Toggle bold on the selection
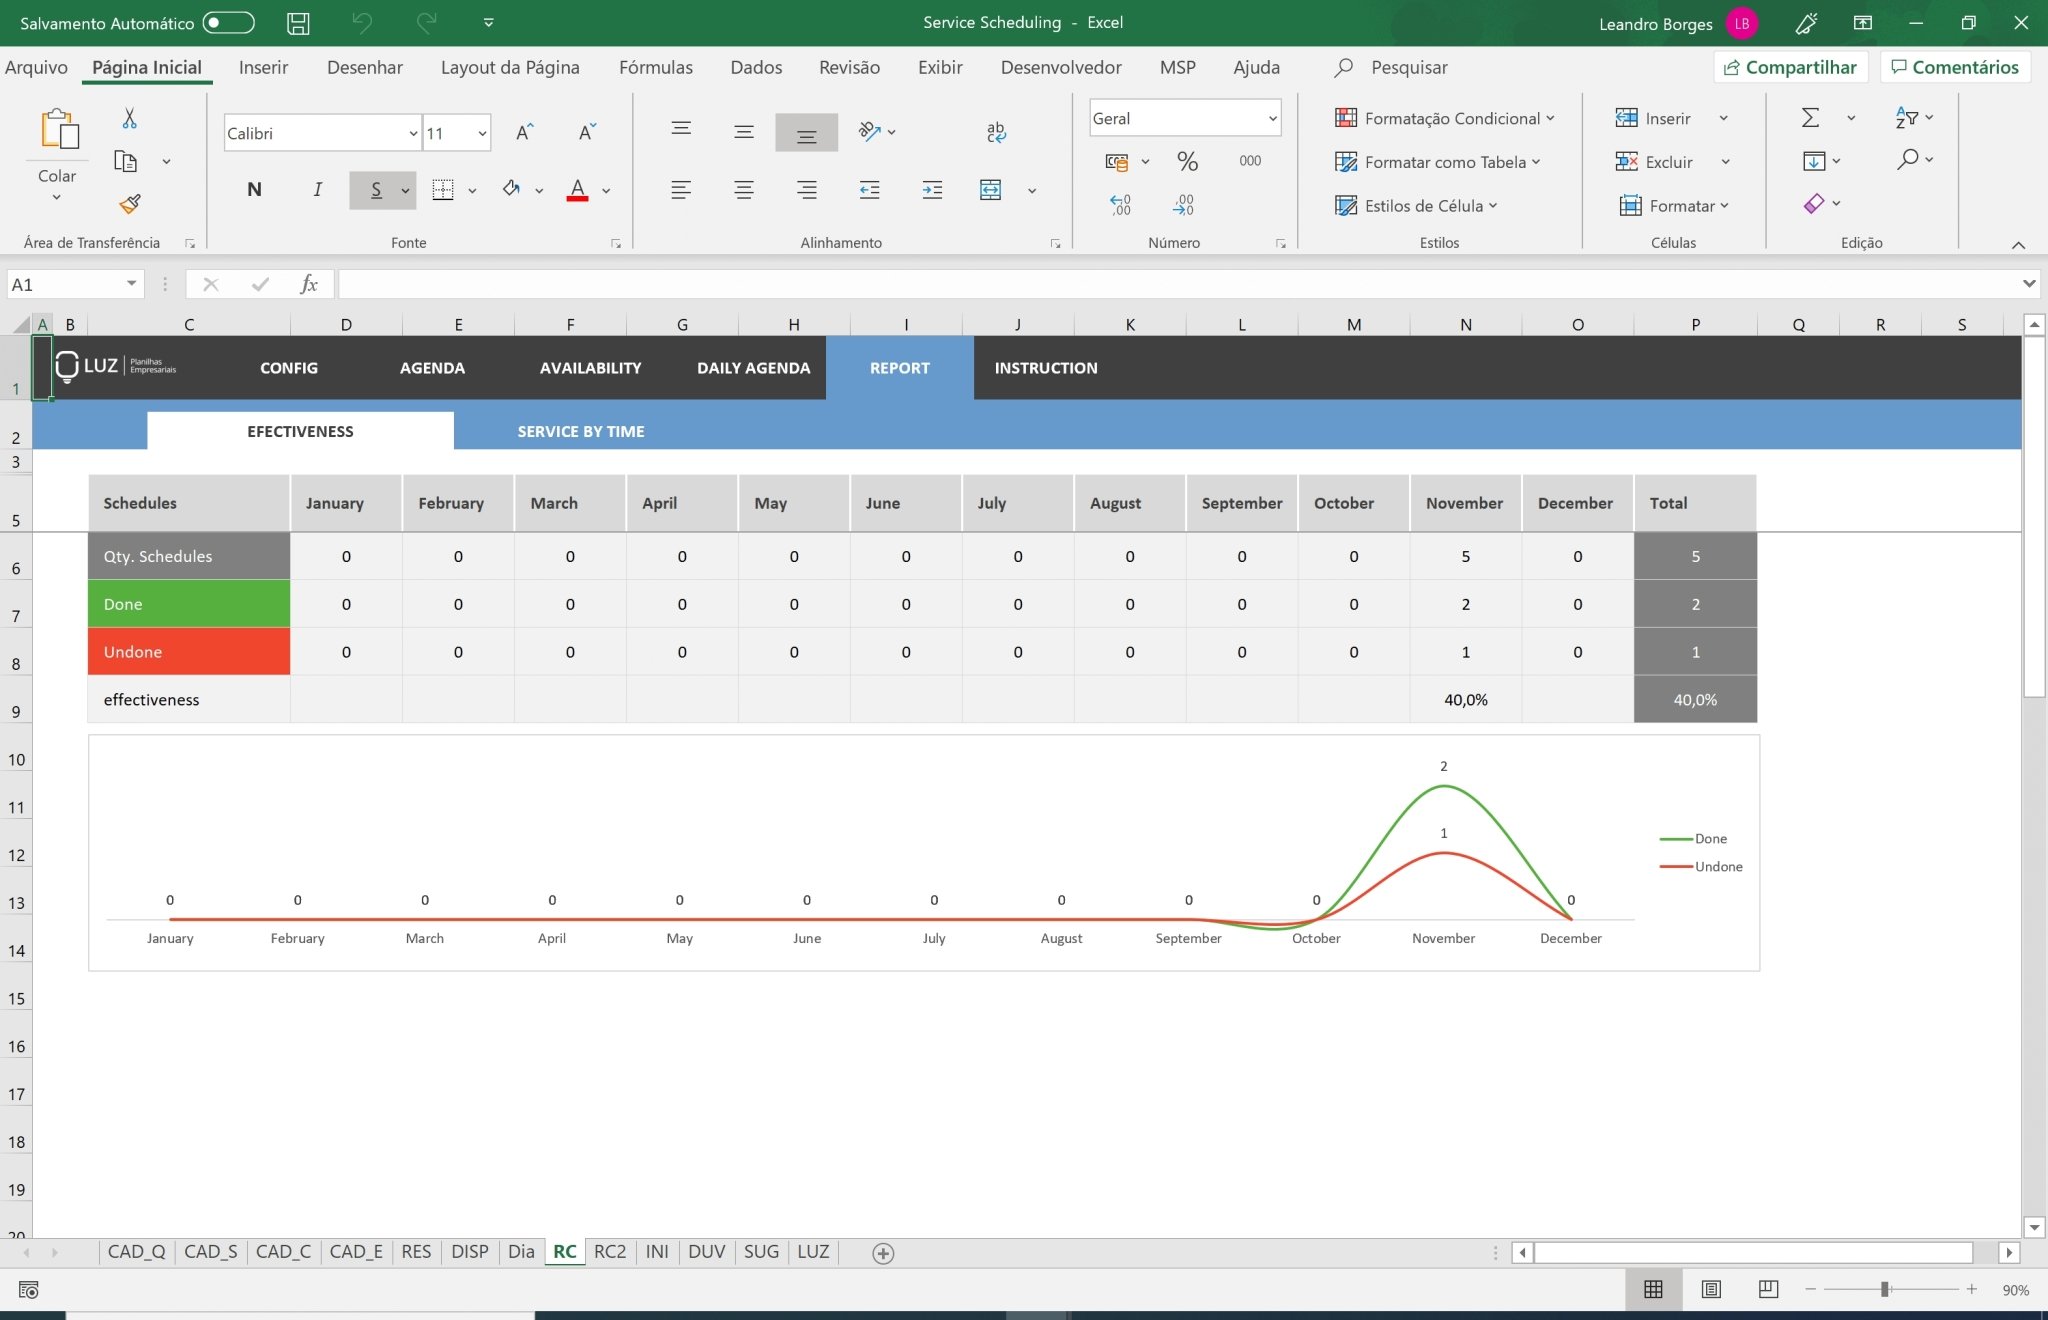The height and width of the screenshot is (1320, 2048). (x=254, y=189)
